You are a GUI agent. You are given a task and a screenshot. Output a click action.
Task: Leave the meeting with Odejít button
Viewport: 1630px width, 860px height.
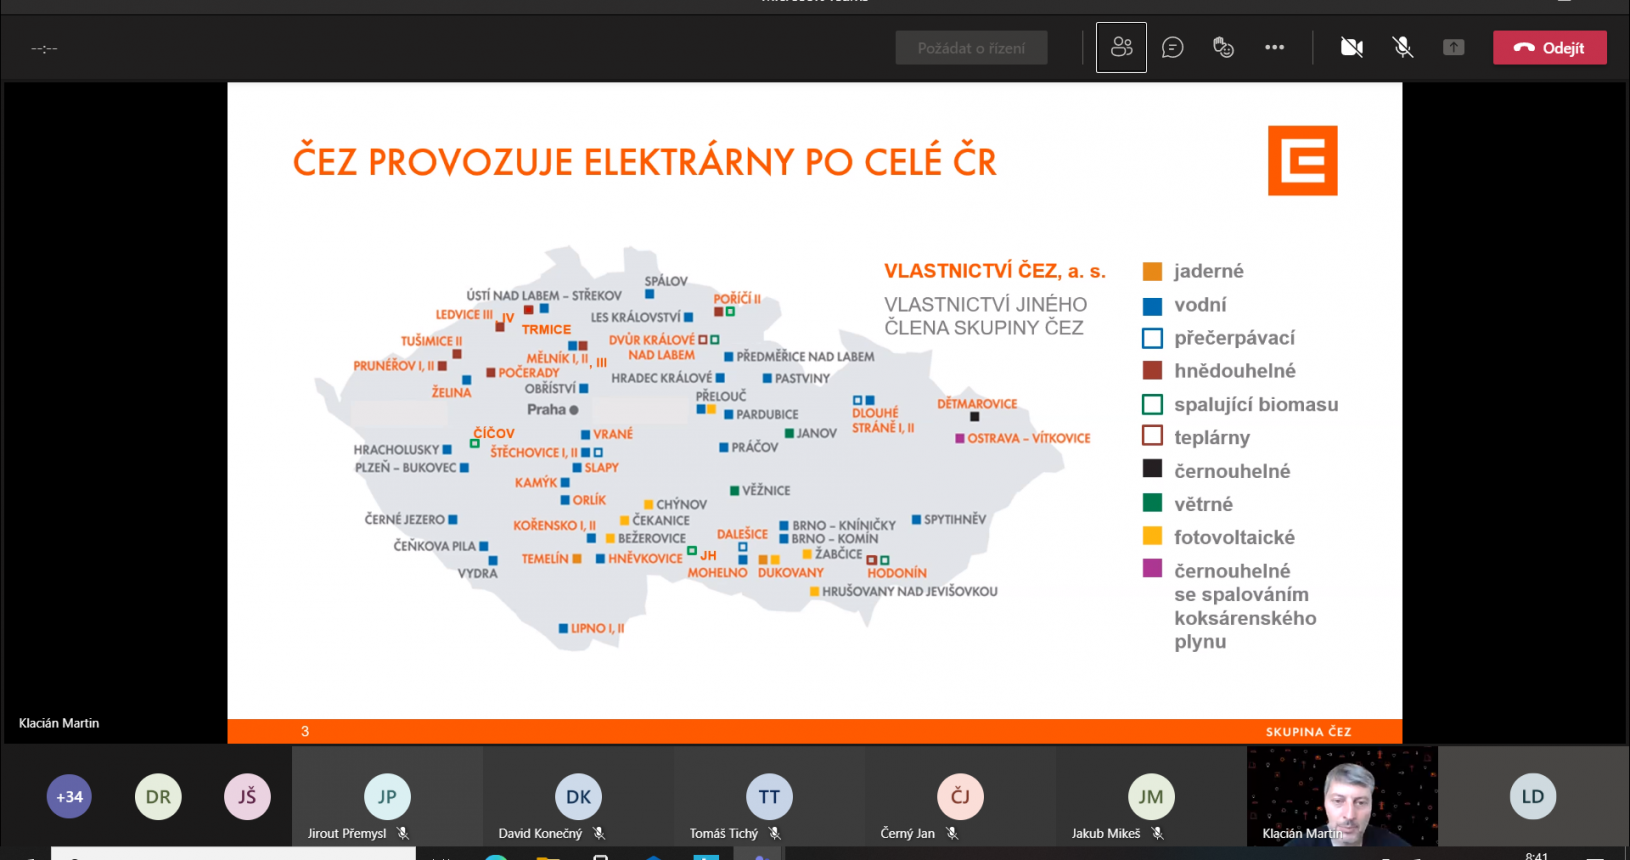pos(1550,47)
